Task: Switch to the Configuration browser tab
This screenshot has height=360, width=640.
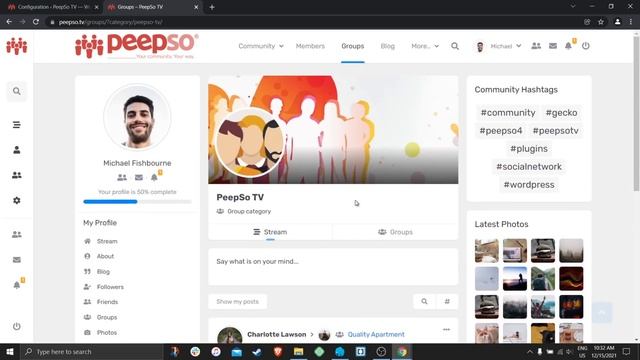Action: tap(53, 7)
